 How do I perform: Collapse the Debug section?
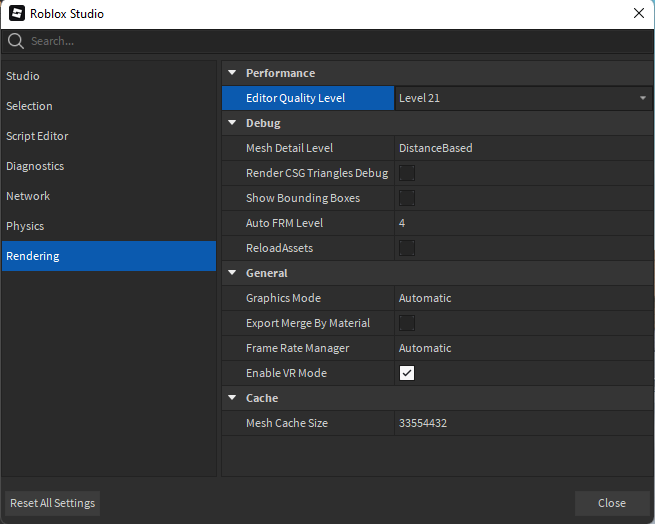pos(232,123)
